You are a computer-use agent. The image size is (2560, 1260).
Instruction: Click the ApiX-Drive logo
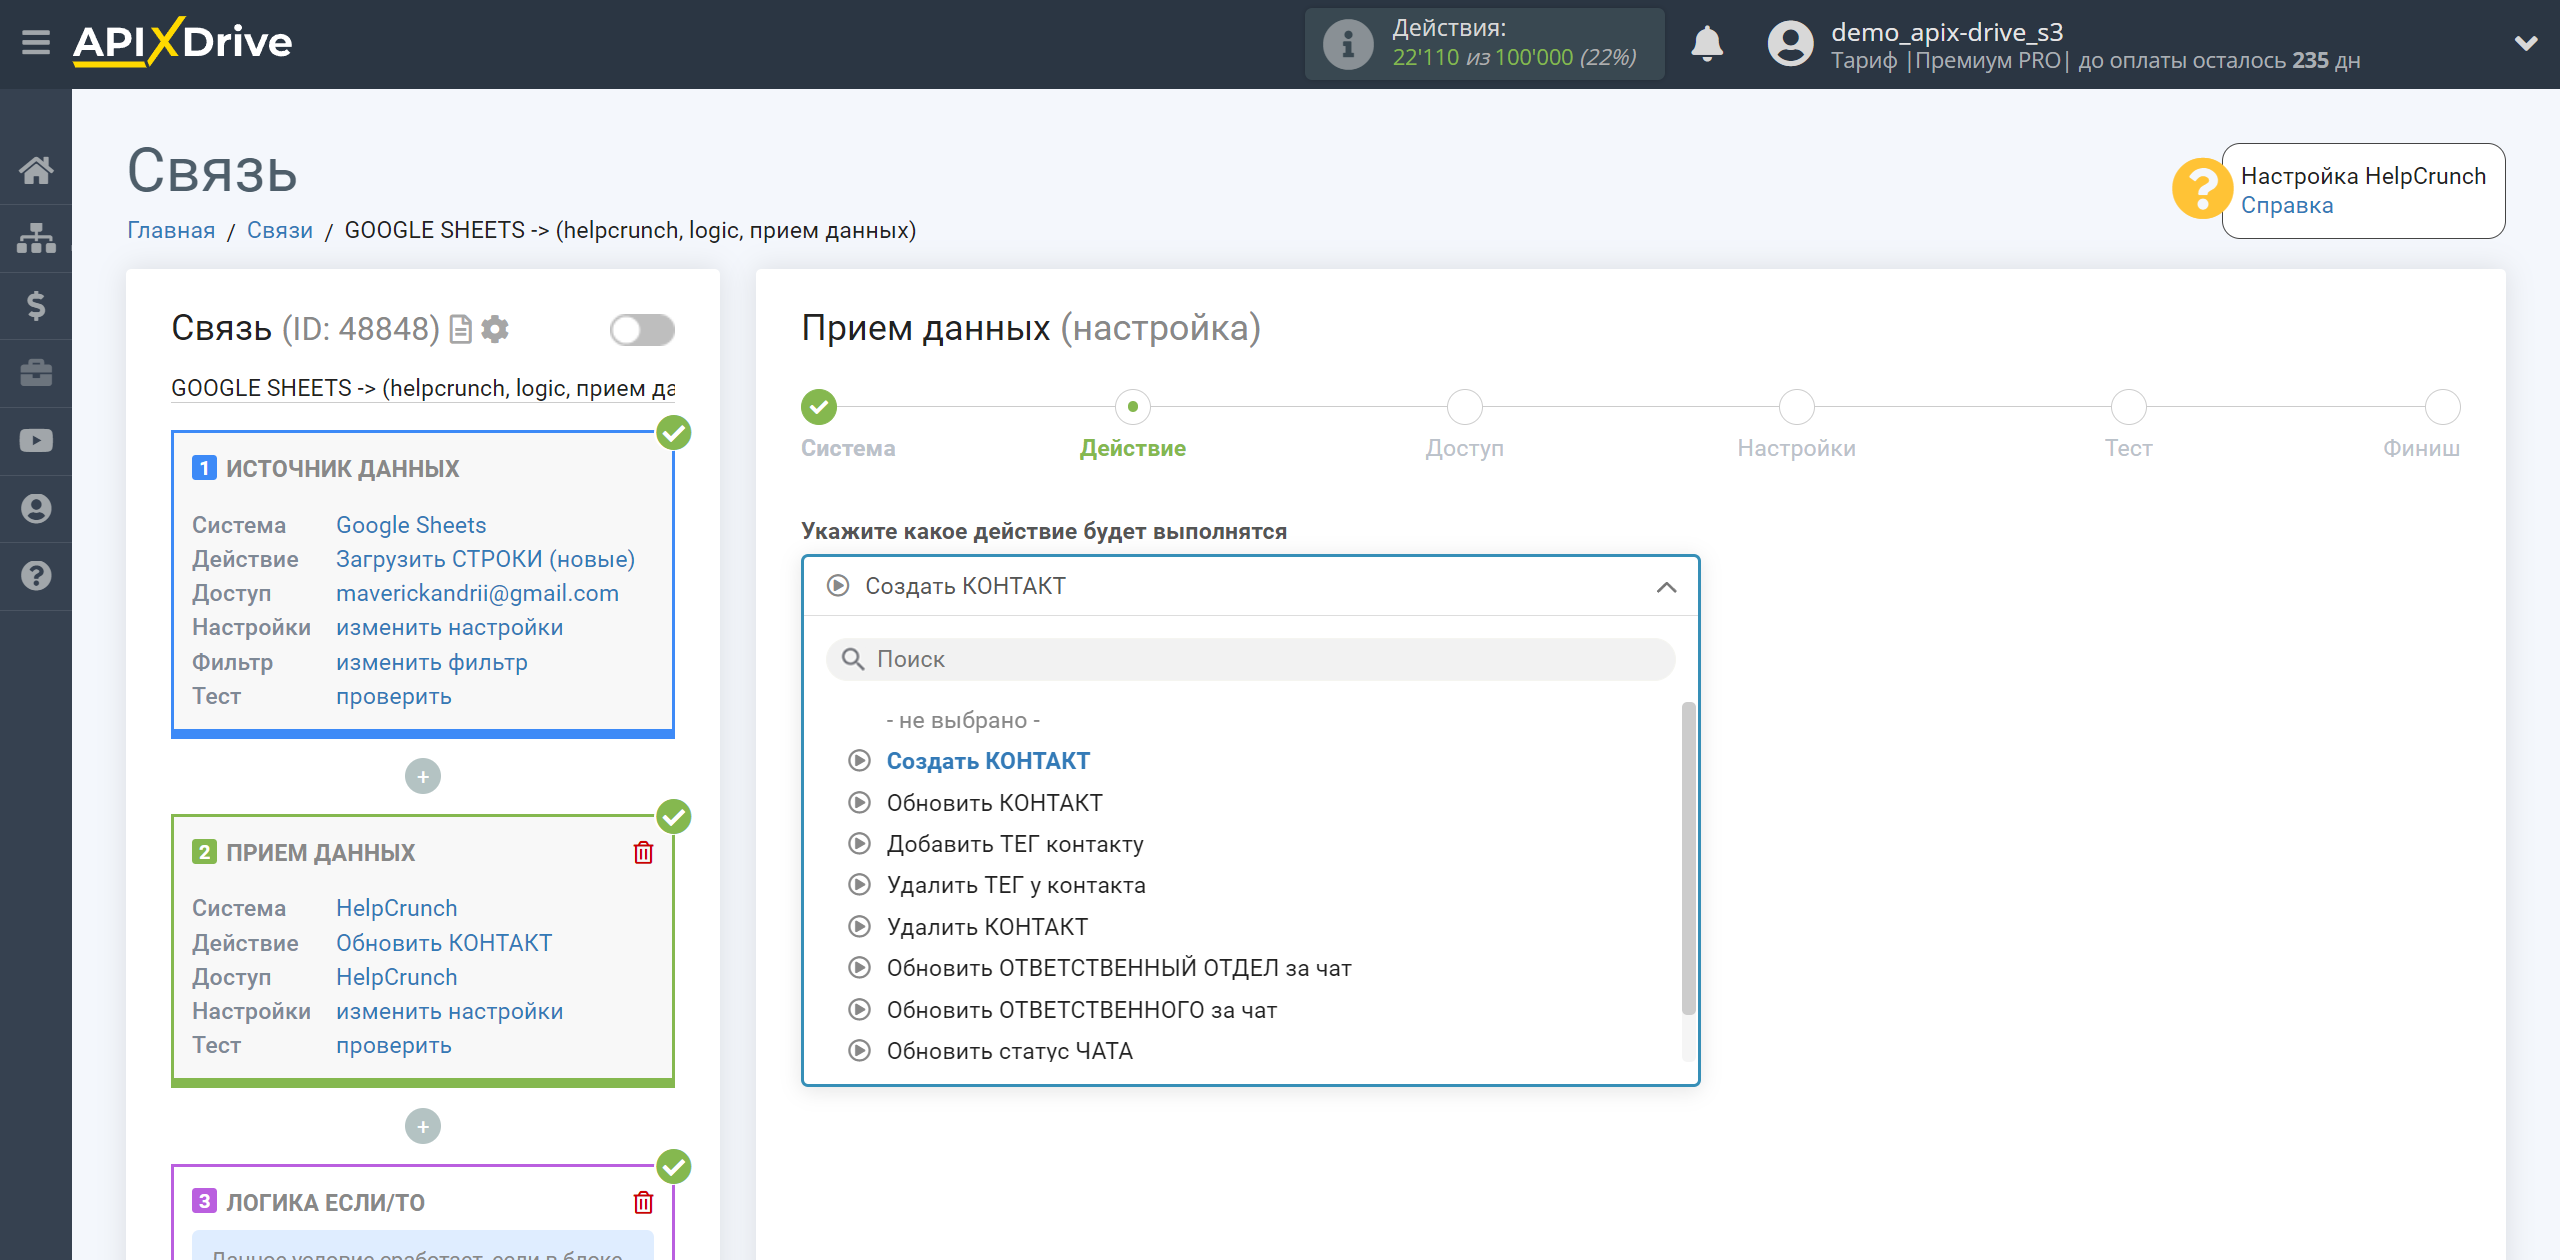(x=183, y=42)
